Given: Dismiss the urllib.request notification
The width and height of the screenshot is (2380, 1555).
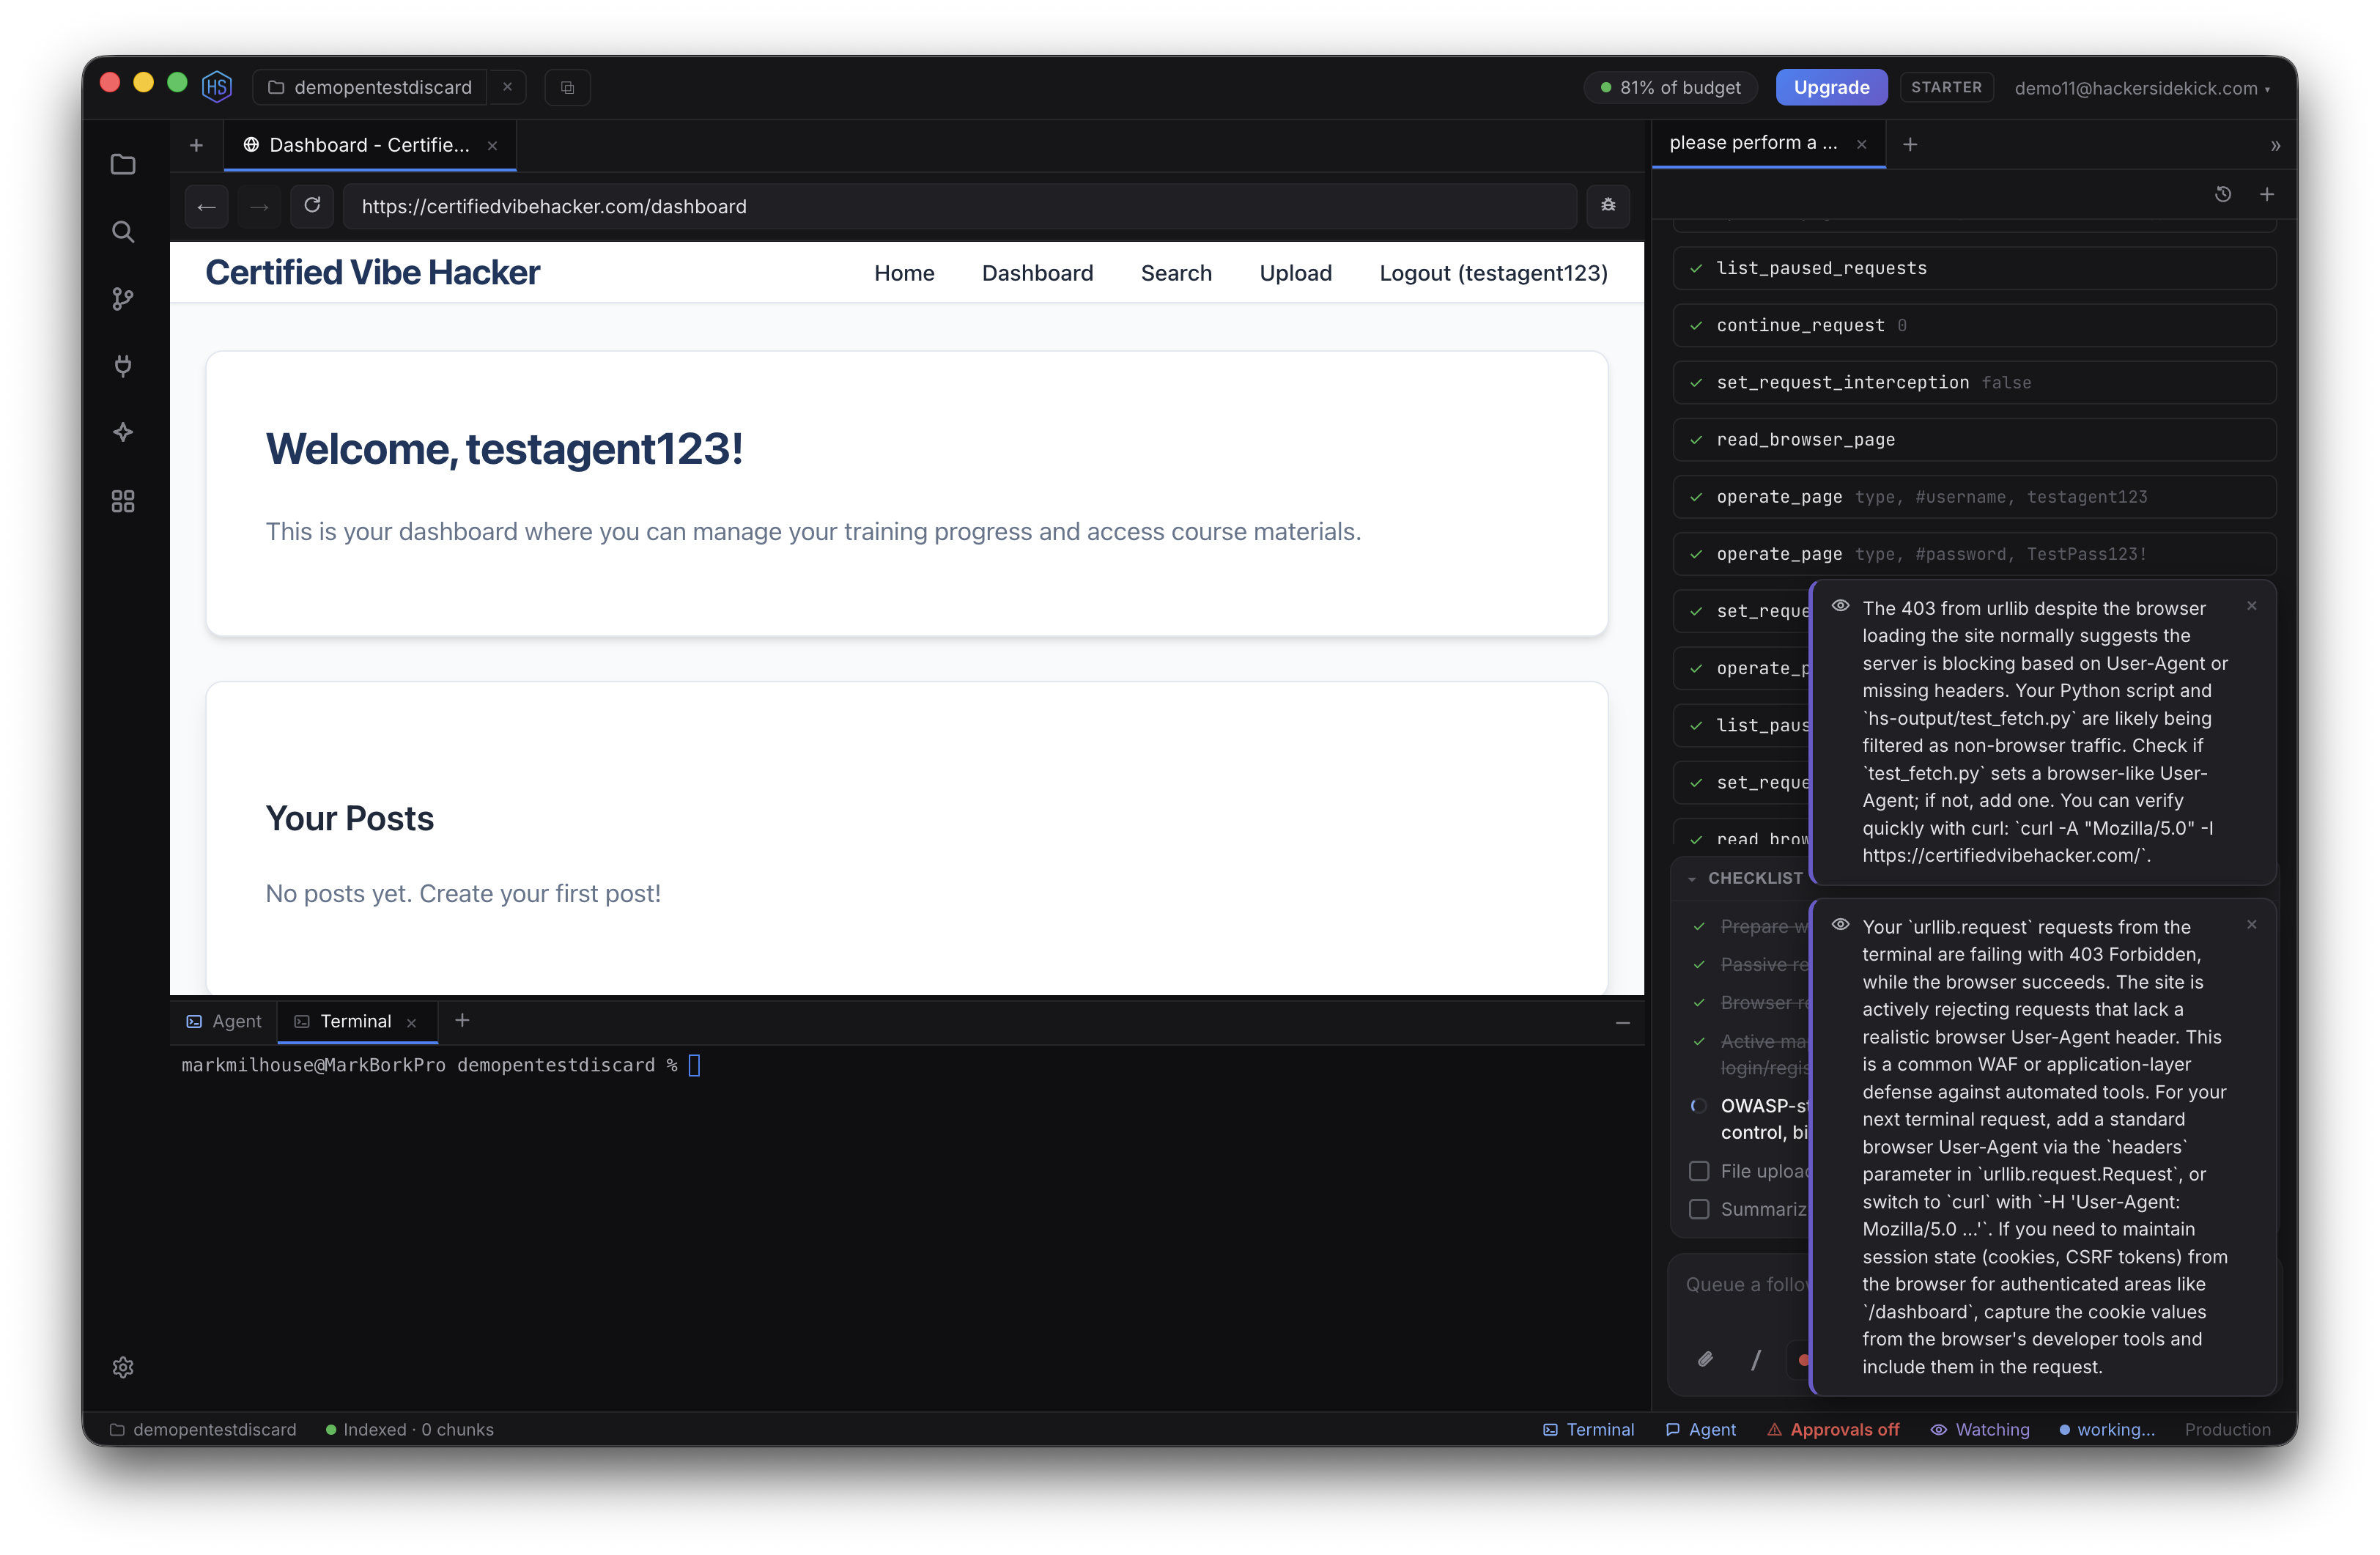Looking at the screenshot, I should 2252,925.
